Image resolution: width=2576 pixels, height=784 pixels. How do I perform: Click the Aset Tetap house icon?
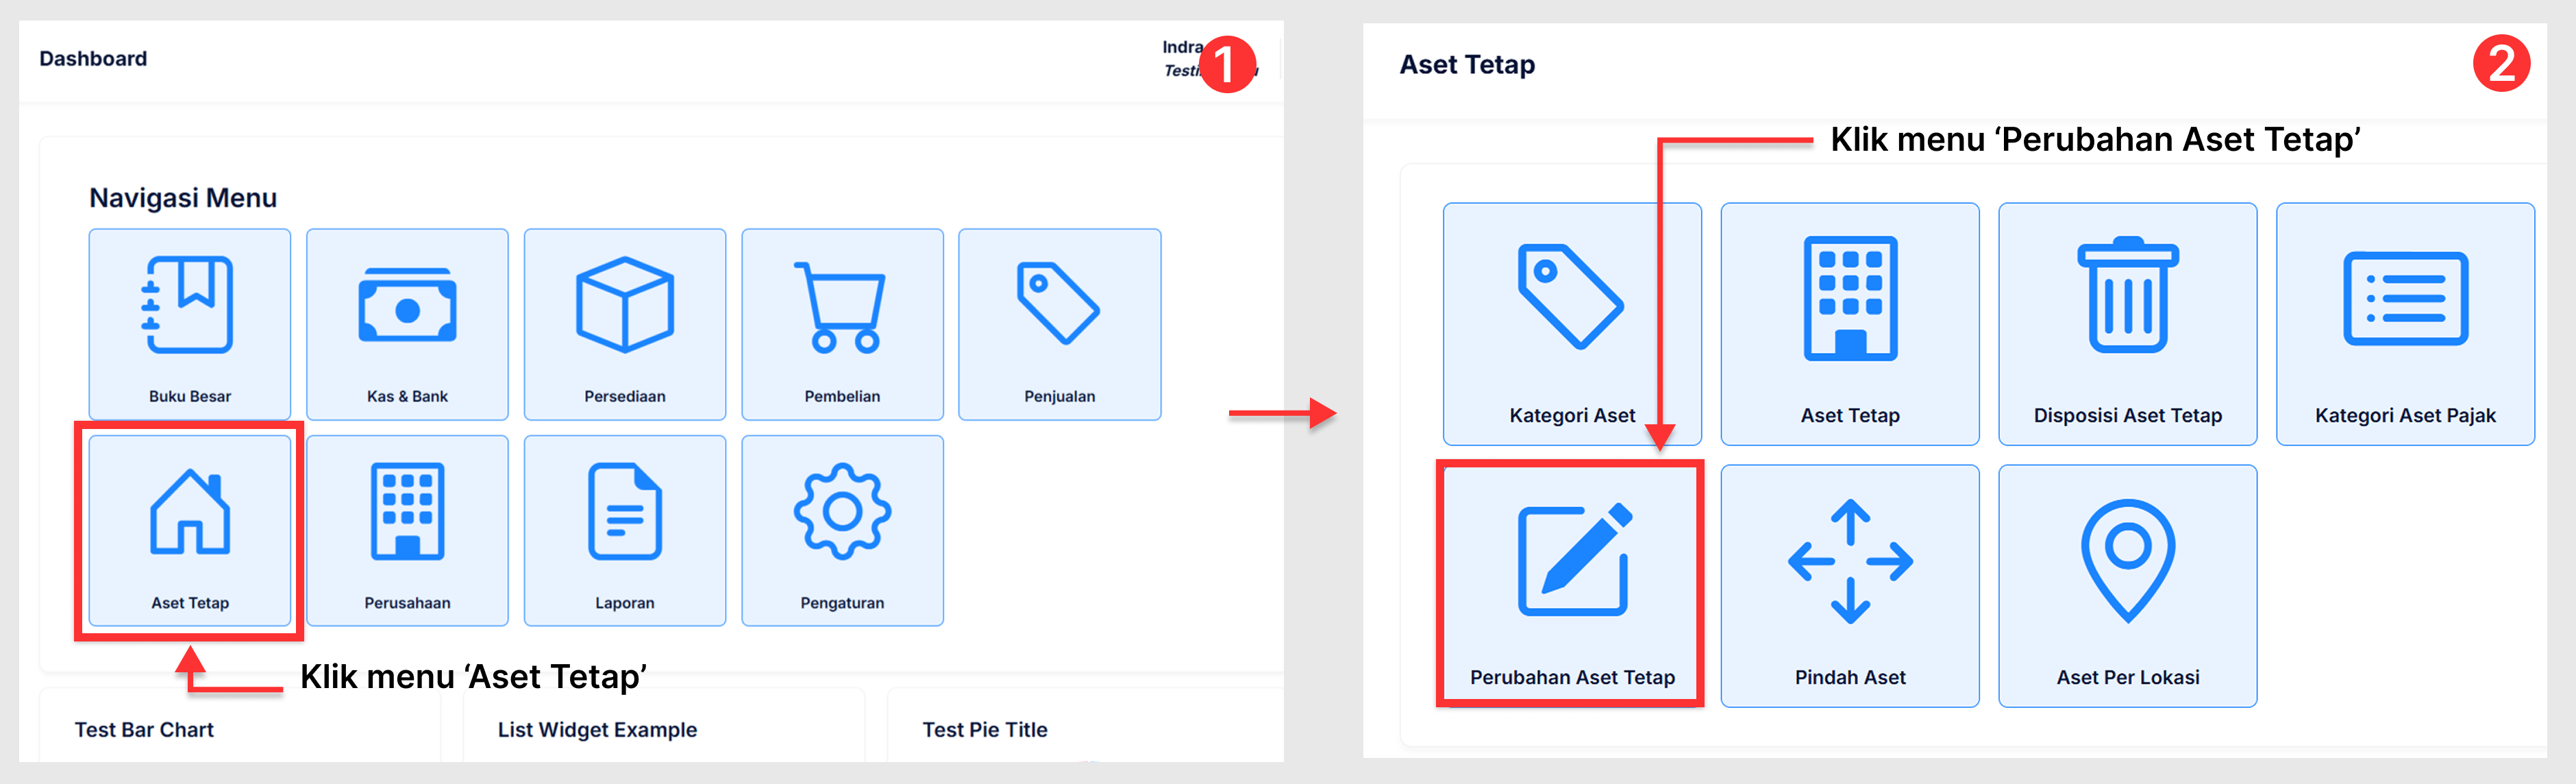point(189,512)
